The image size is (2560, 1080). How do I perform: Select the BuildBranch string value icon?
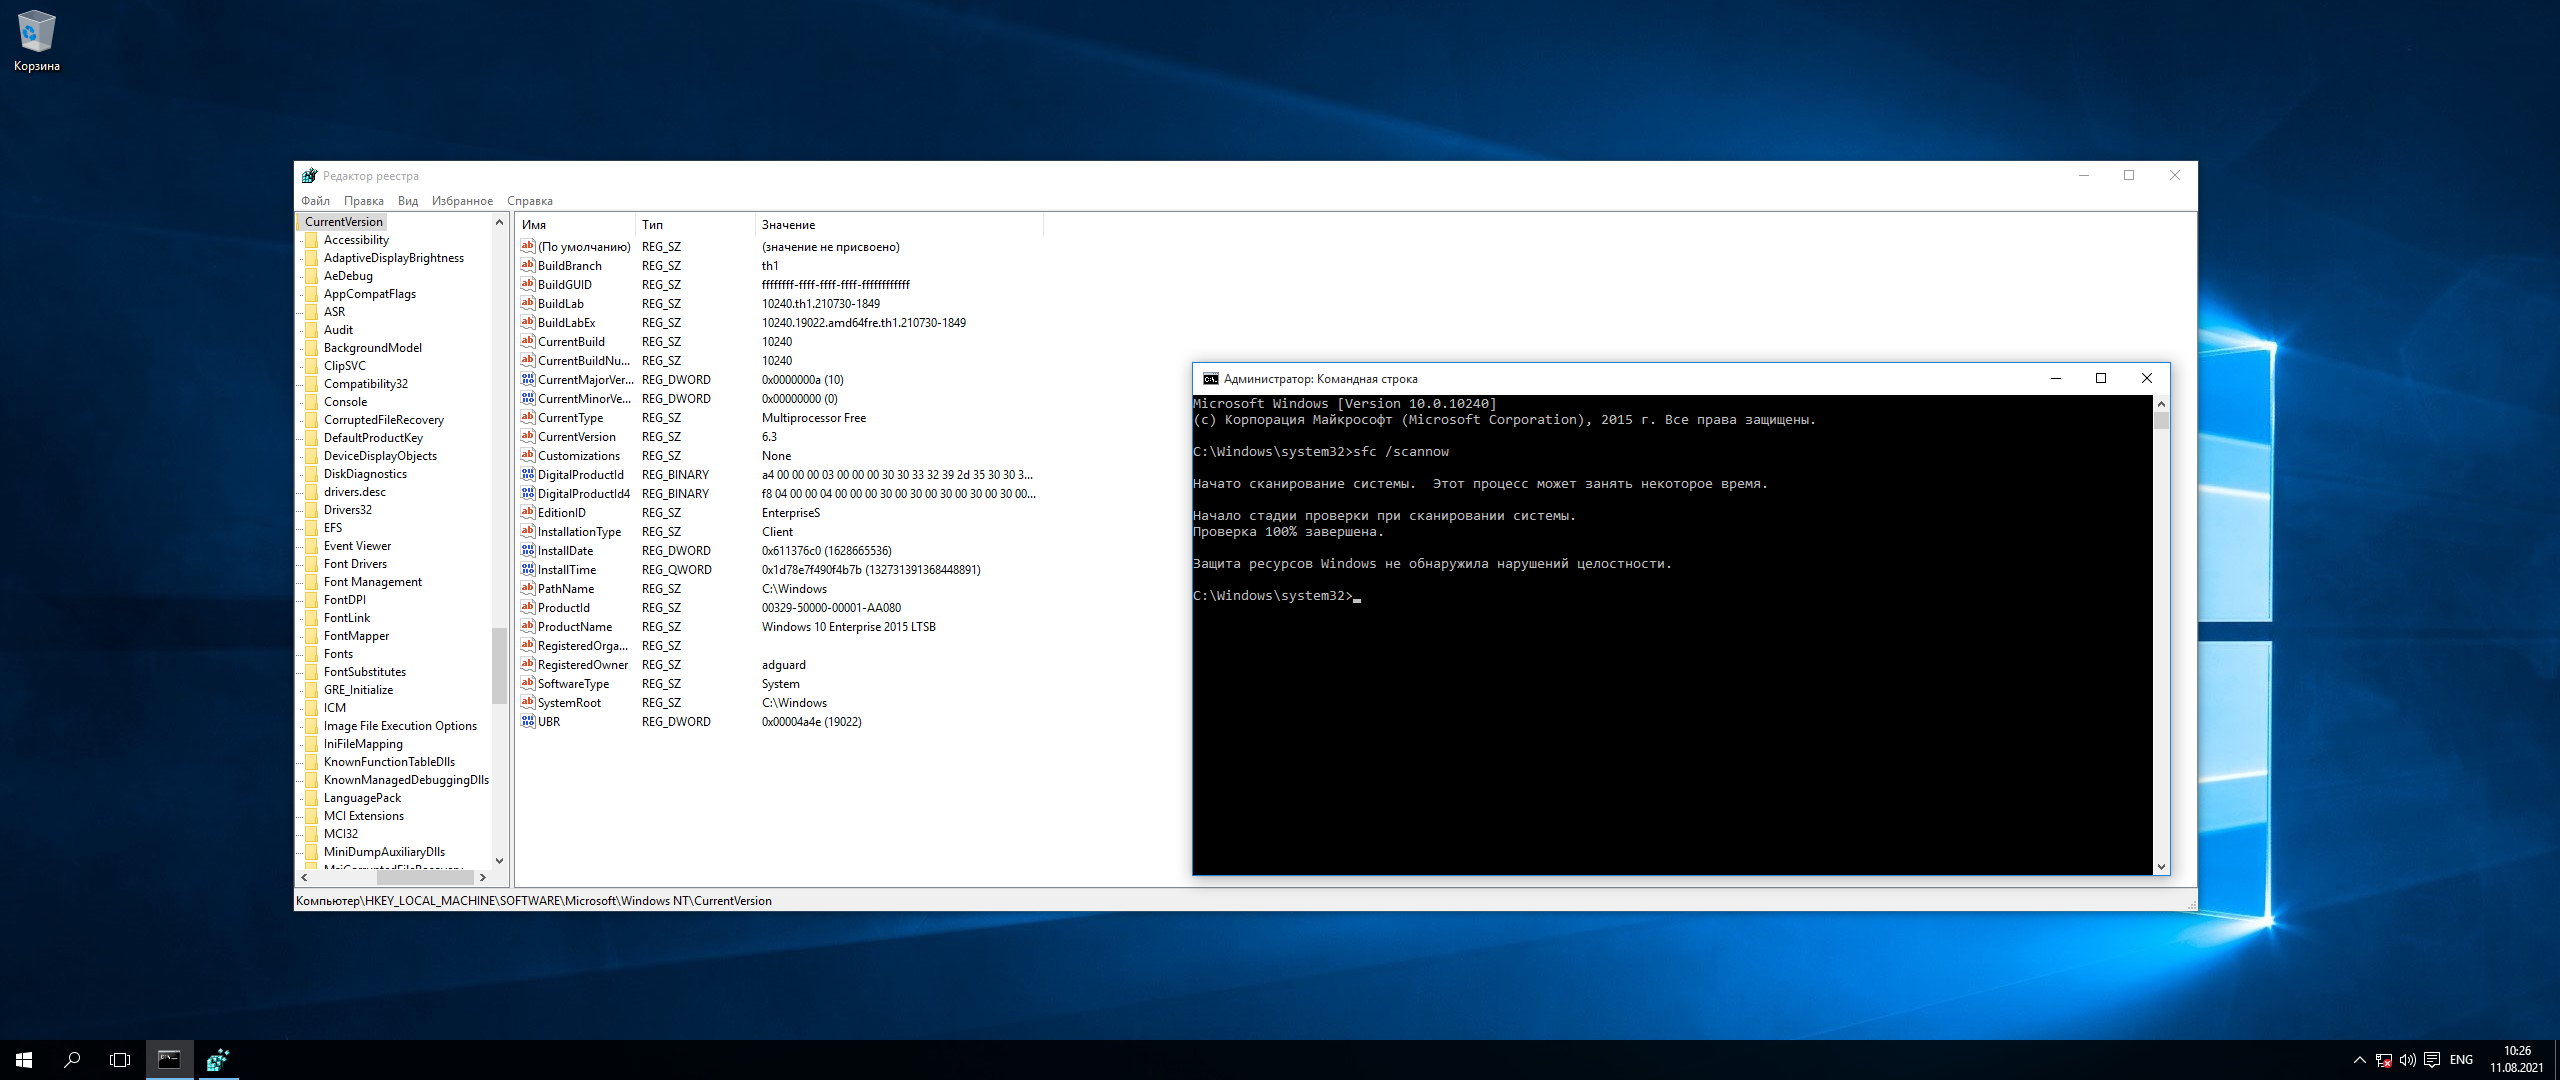[x=528, y=265]
